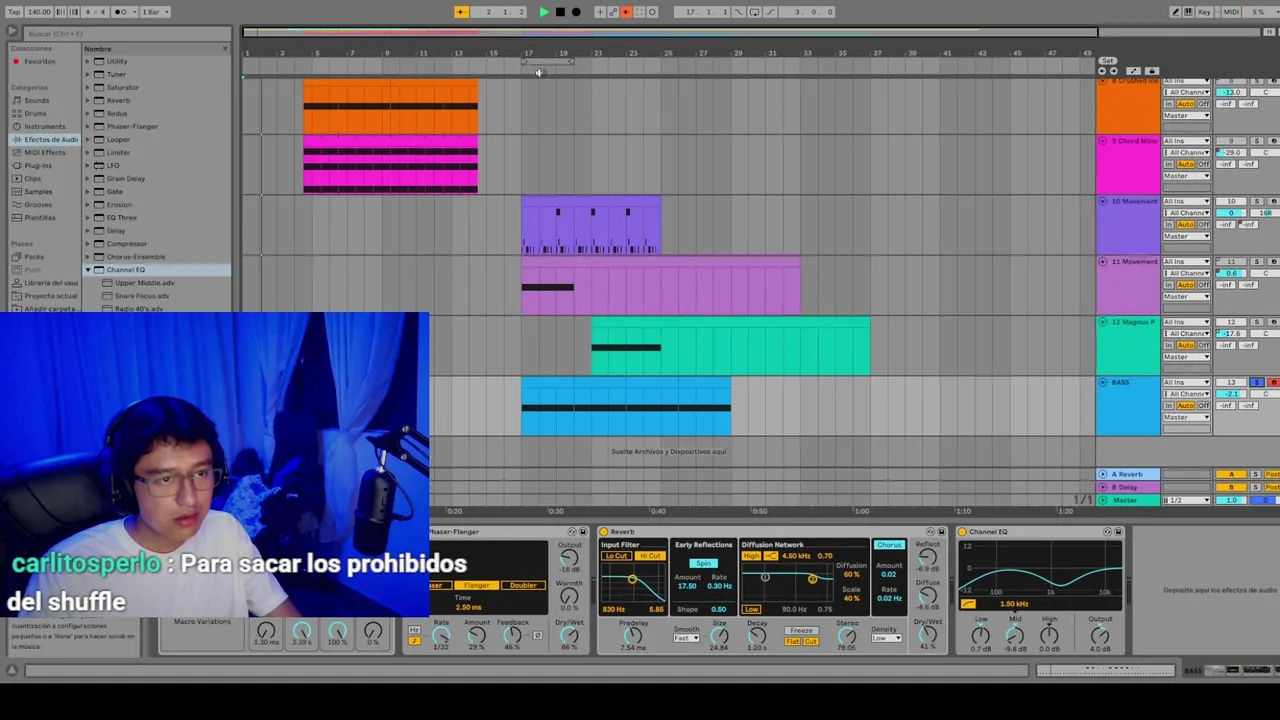Select the Sounds category
The height and width of the screenshot is (720, 1280).
coord(36,100)
